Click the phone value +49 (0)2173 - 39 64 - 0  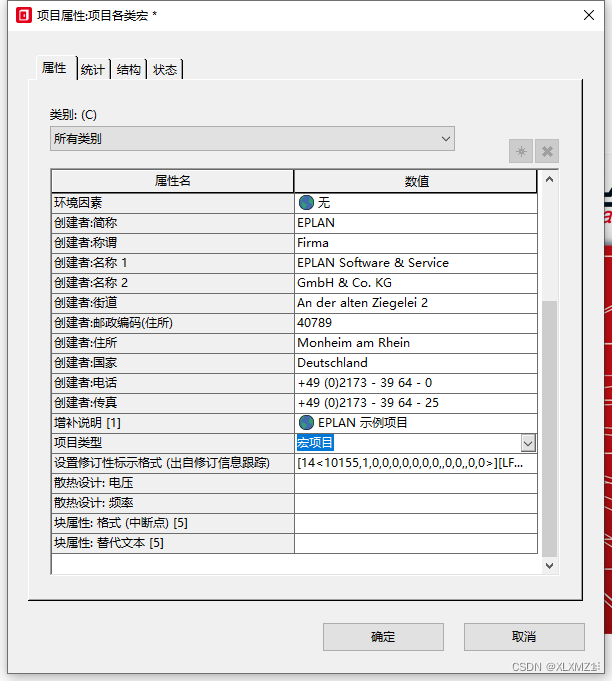click(x=416, y=383)
